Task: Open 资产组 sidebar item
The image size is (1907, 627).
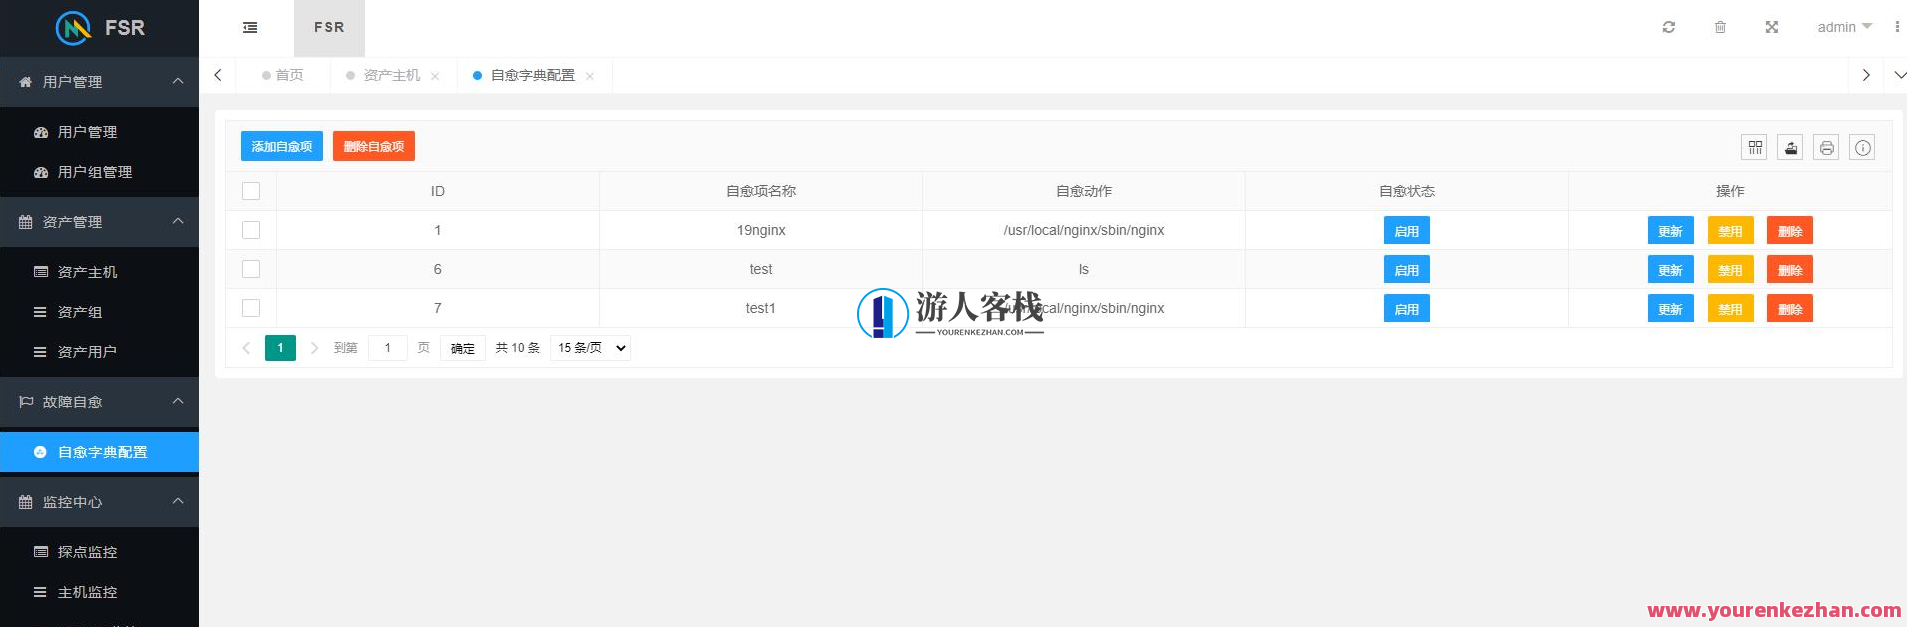Action: coord(100,312)
